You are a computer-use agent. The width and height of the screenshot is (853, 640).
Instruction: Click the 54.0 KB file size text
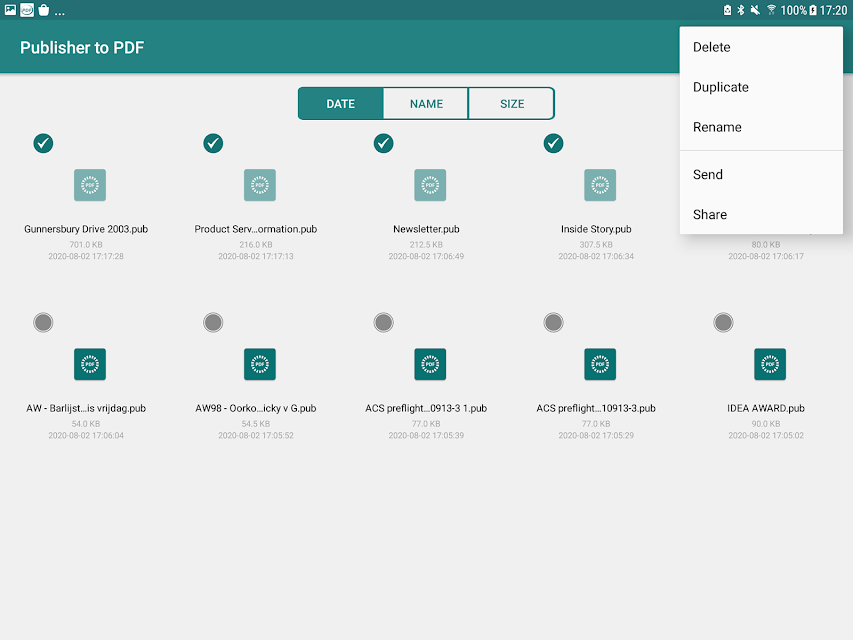pyautogui.click(x=86, y=423)
